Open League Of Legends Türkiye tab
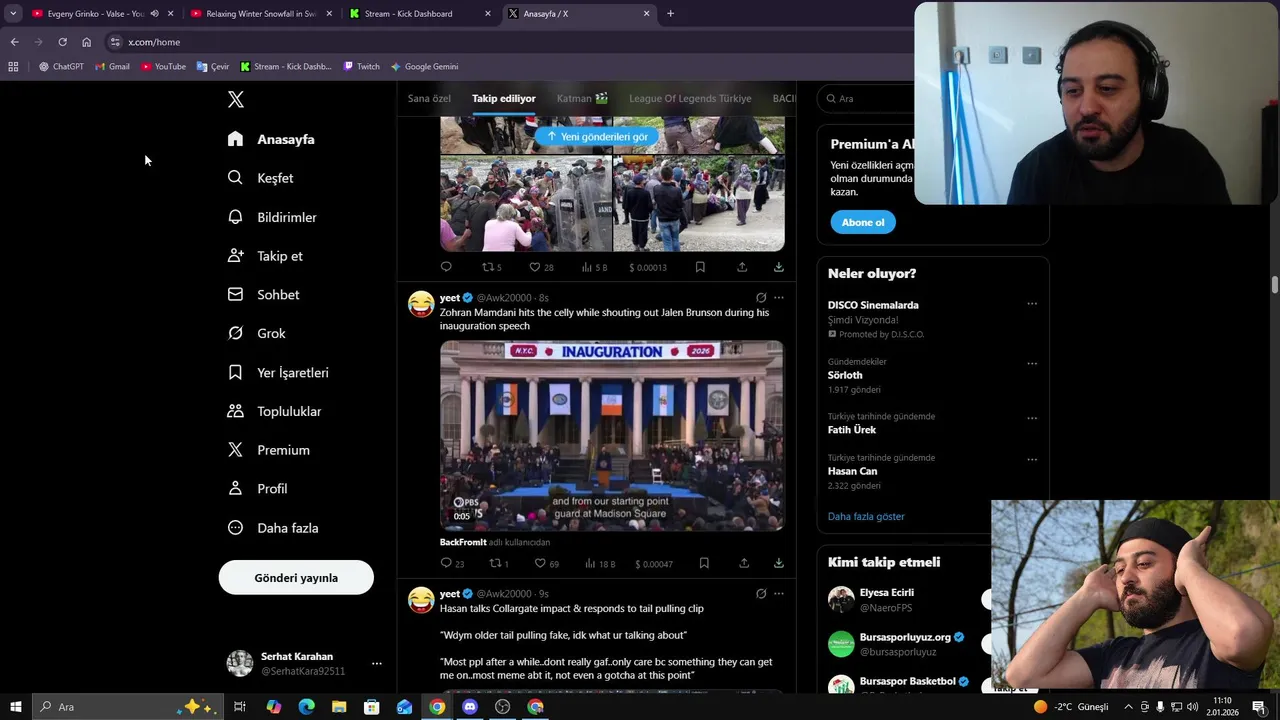Screen dimensions: 1280x720 690,98
